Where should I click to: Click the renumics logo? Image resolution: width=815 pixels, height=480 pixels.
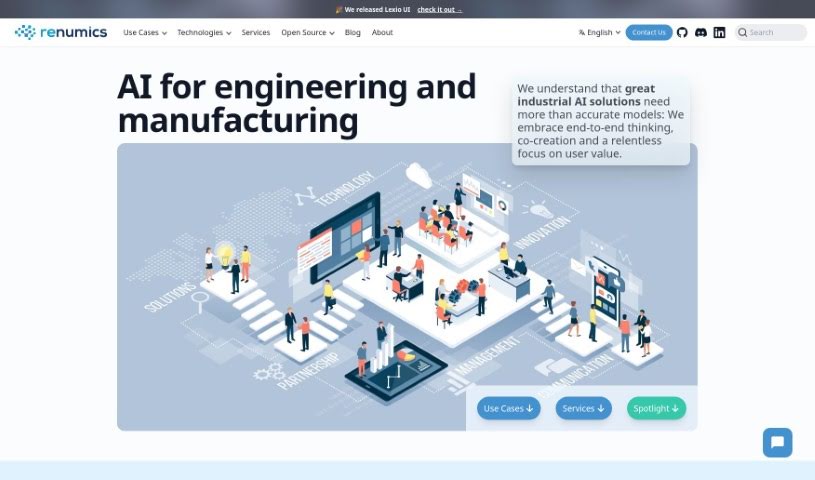point(61,32)
